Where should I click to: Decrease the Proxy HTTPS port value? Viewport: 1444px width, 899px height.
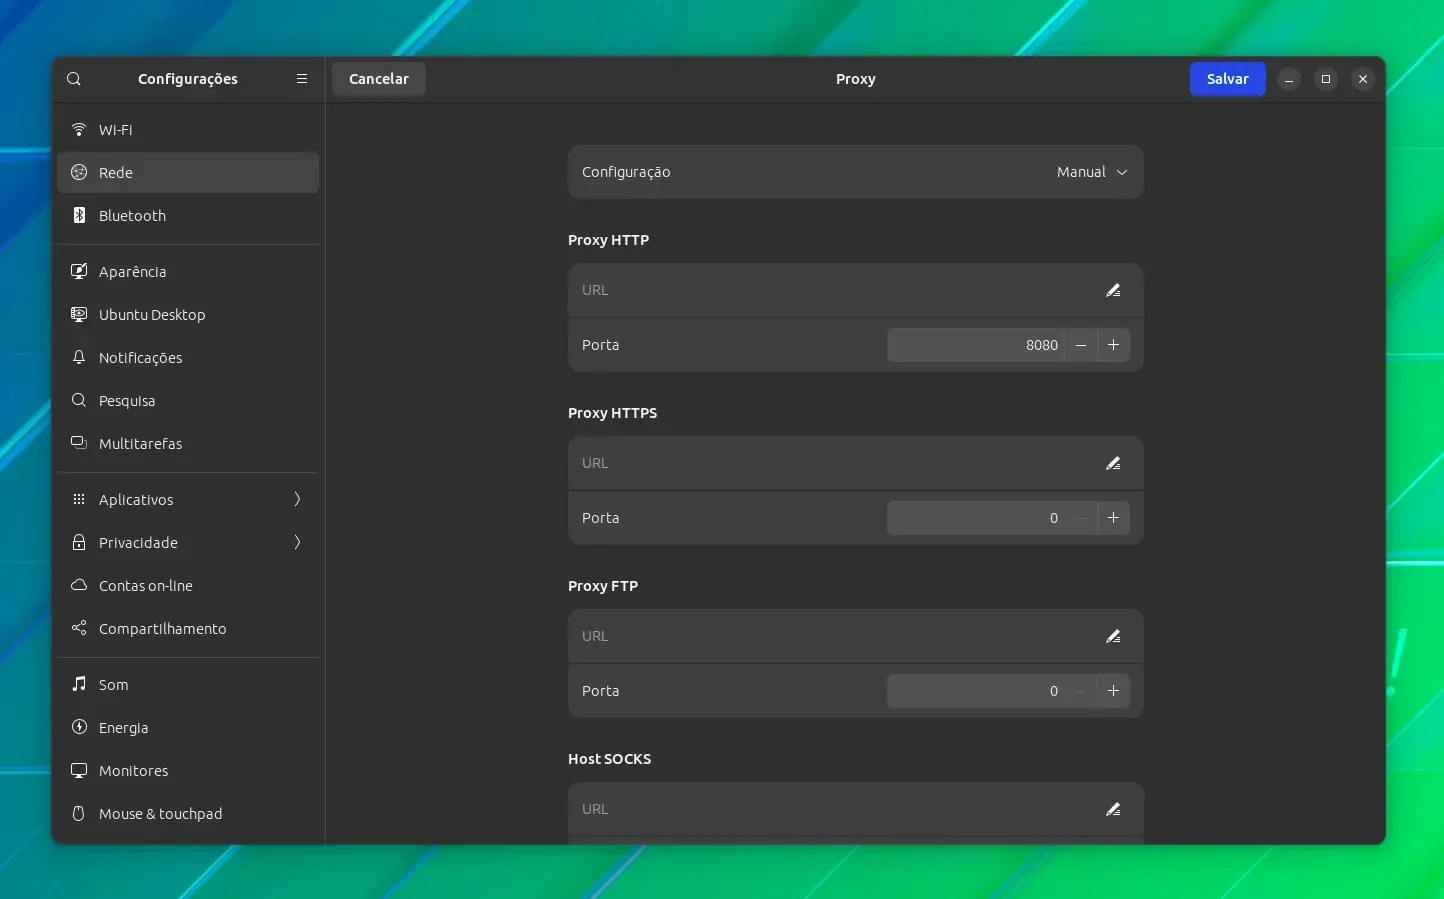point(1081,518)
